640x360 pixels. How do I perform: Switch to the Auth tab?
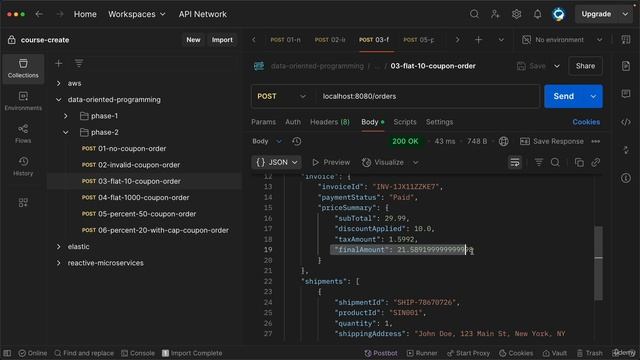coord(293,122)
